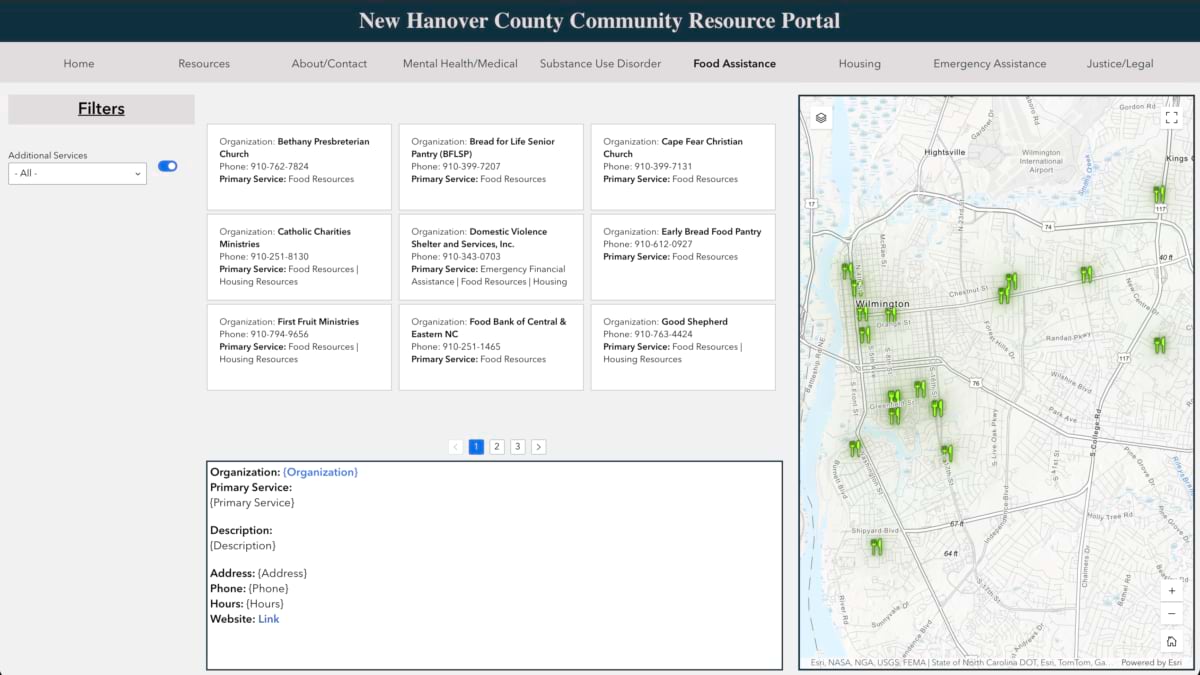Zoom out on the map

click(1172, 614)
